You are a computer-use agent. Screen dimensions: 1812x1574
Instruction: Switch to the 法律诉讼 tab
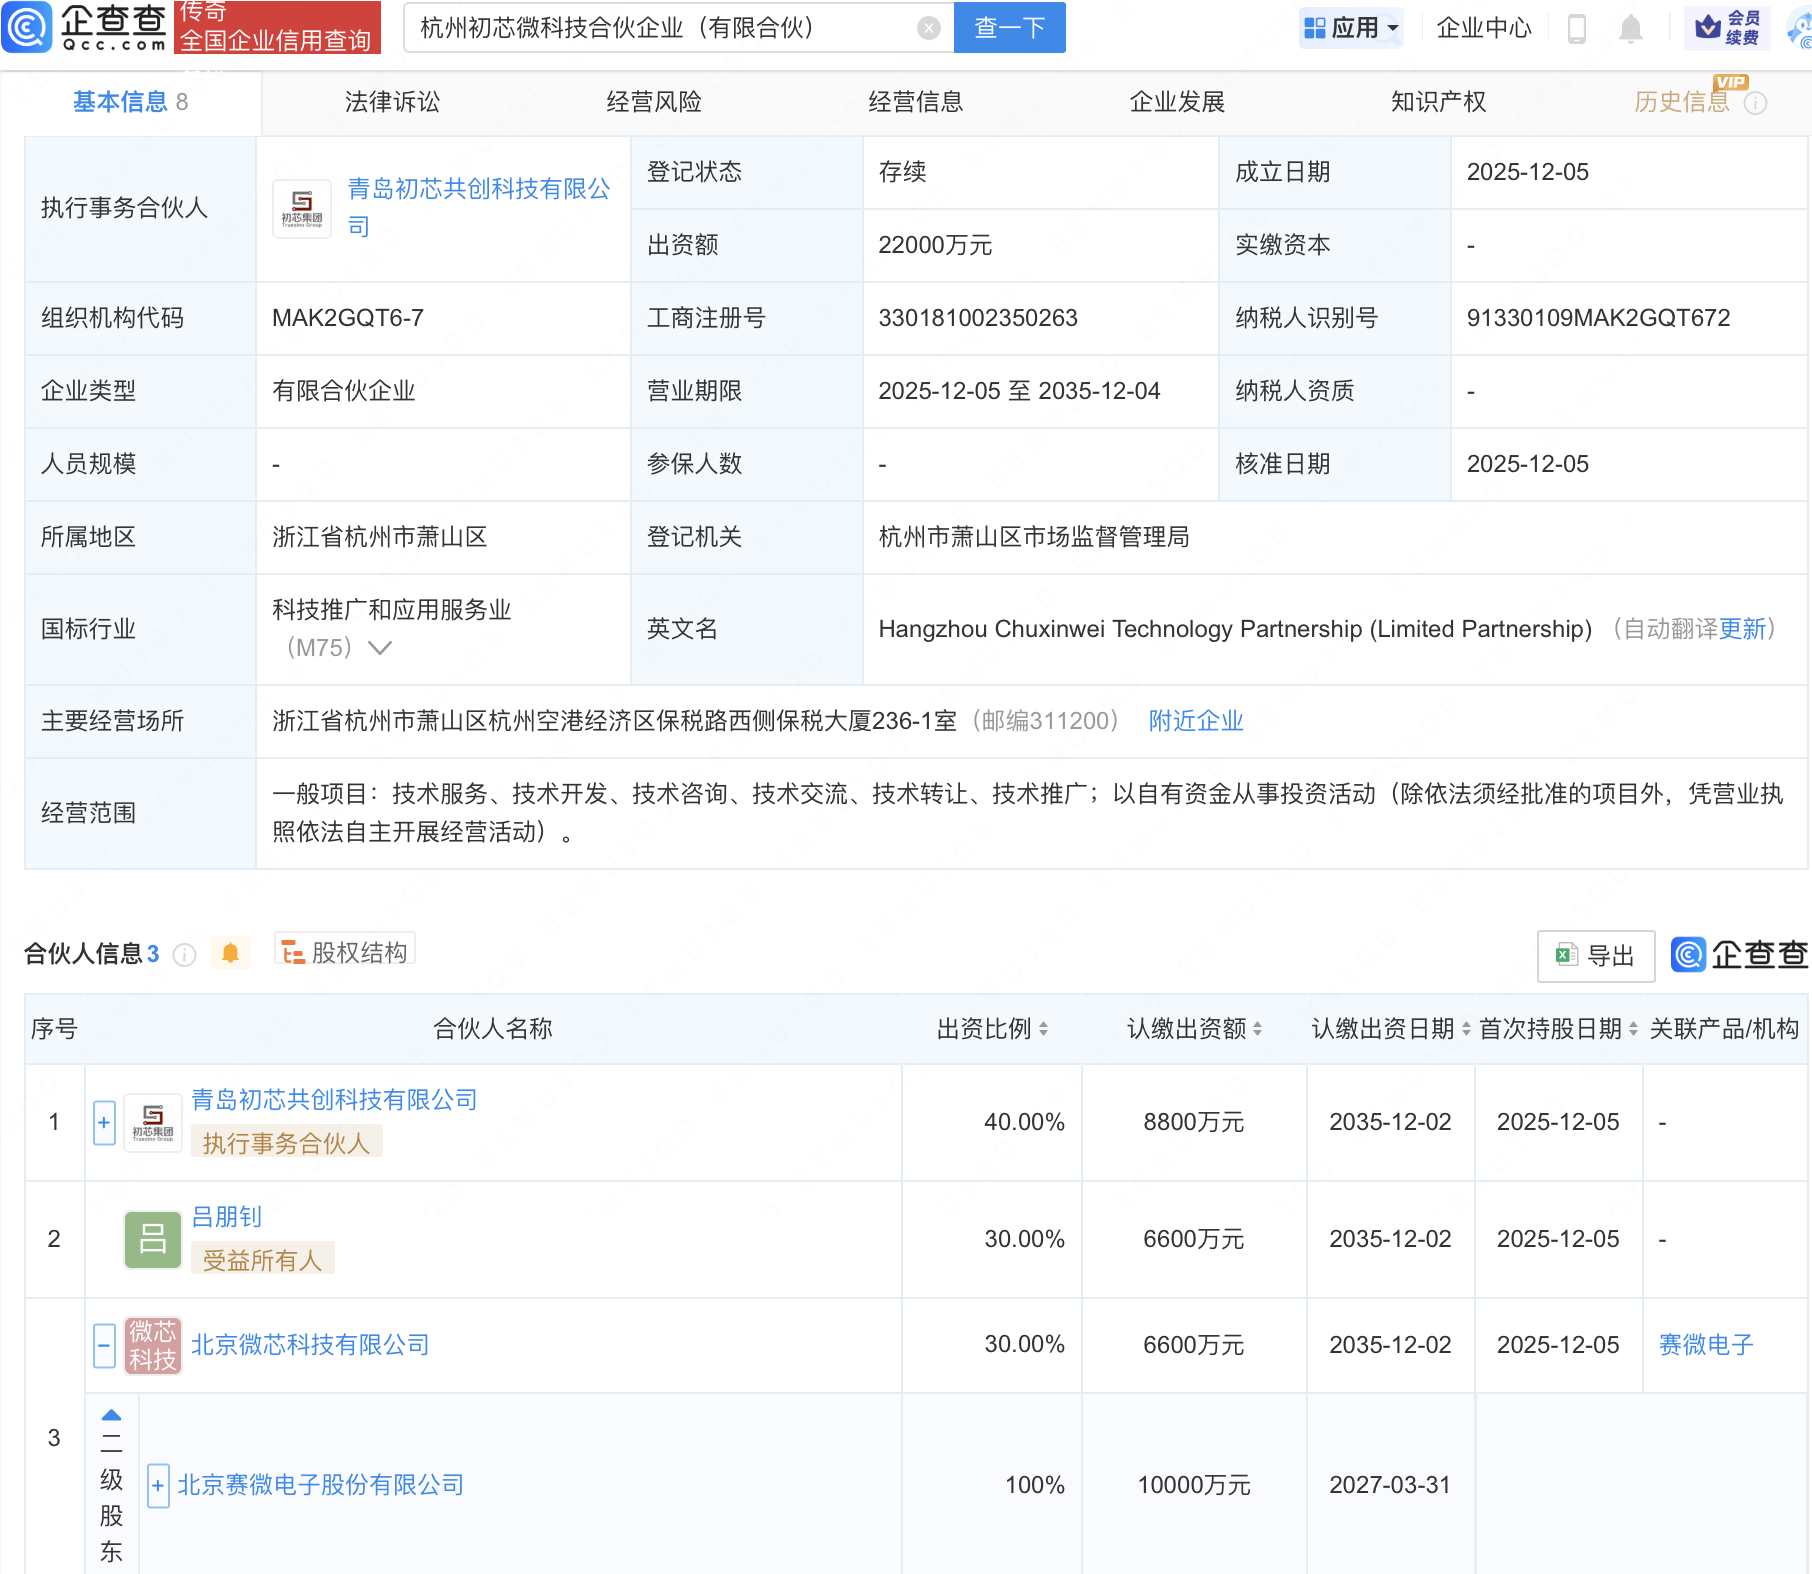click(392, 101)
